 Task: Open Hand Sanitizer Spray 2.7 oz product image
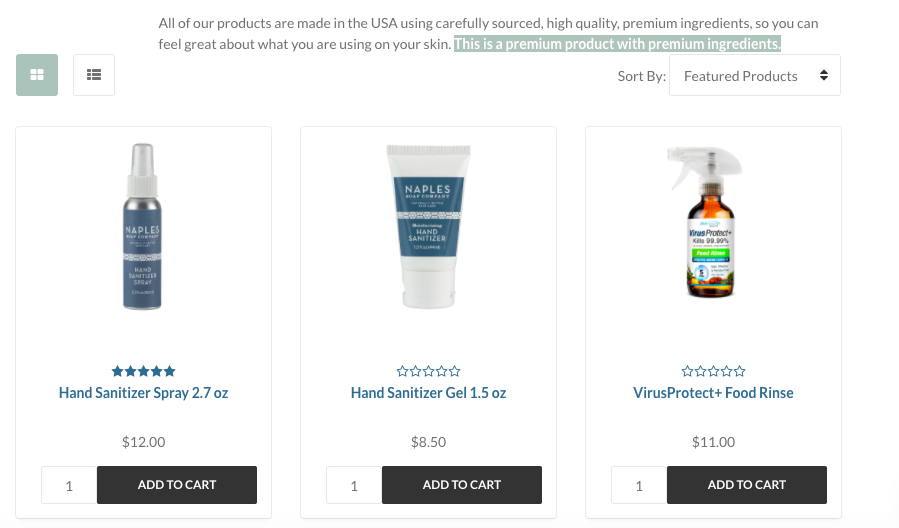click(142, 226)
